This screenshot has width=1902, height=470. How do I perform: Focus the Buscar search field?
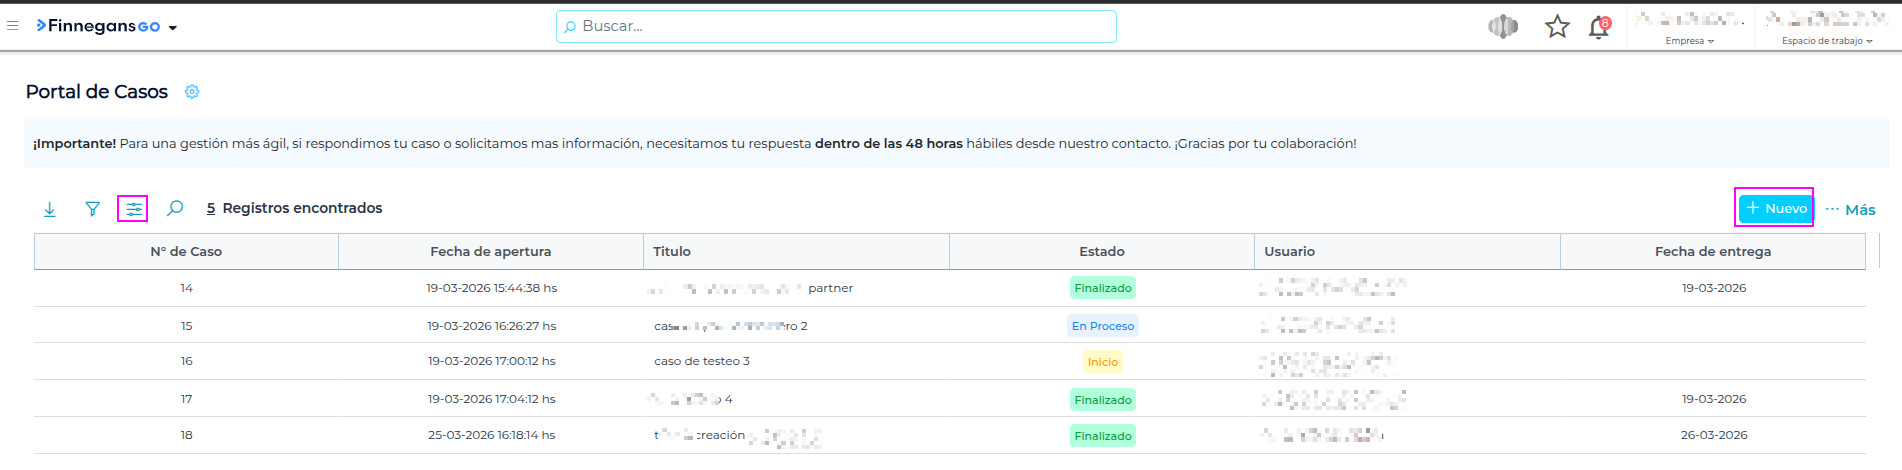836,27
